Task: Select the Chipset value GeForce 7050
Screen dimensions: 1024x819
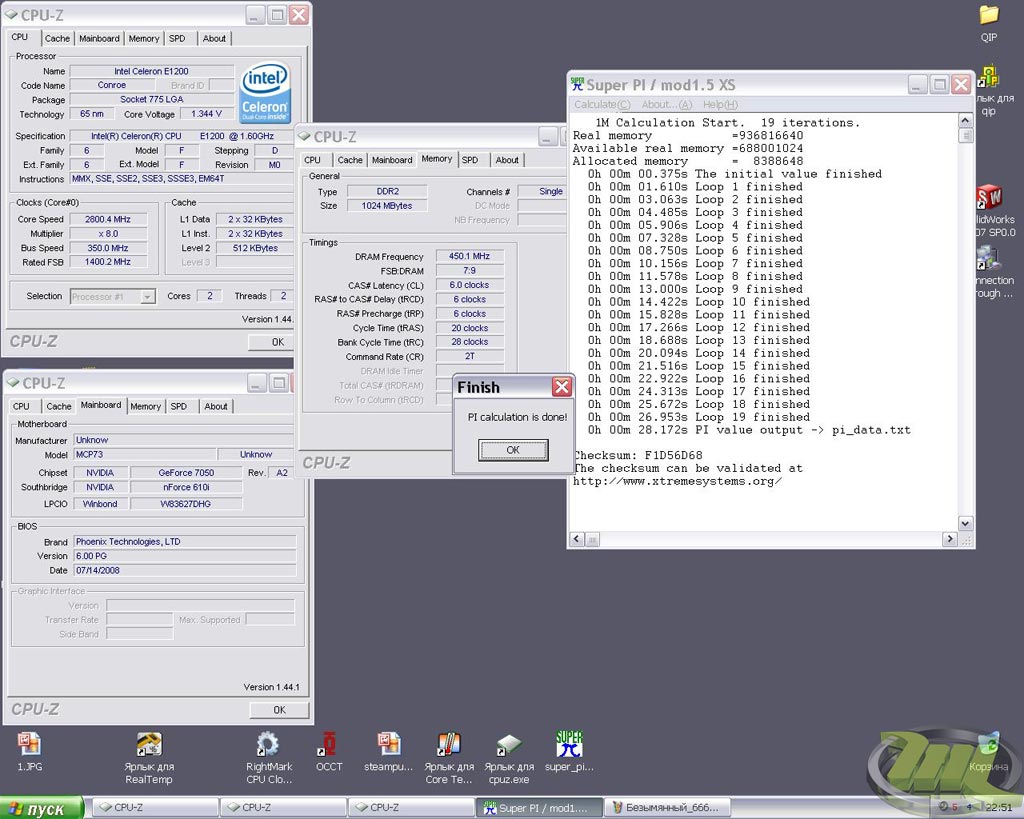Action: click(x=186, y=473)
